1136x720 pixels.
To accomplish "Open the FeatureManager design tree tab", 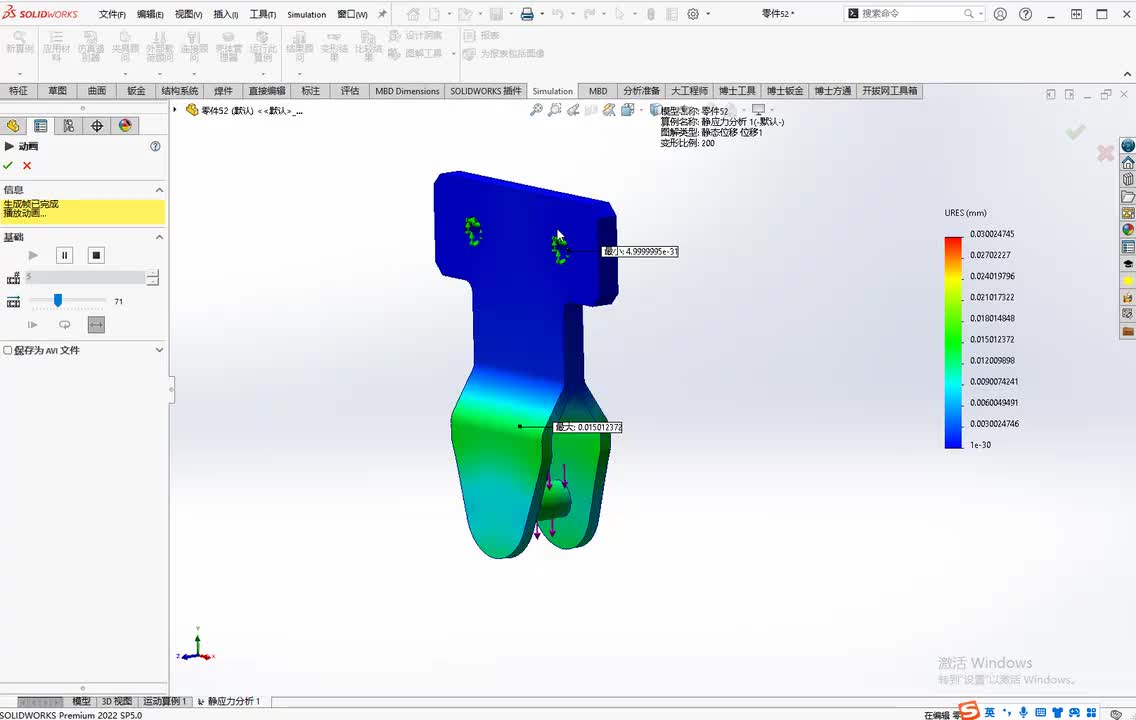I will click(13, 126).
